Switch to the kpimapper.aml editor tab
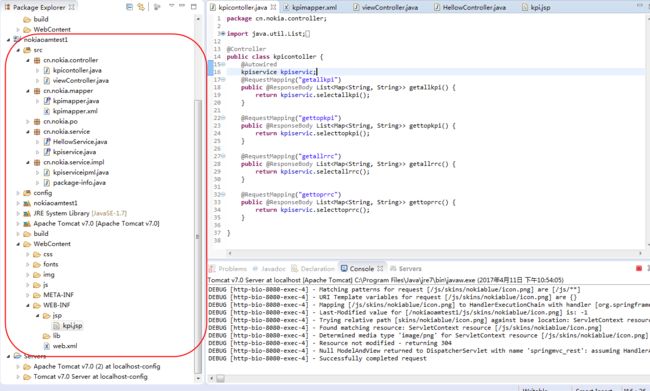The image size is (650, 391). coord(310,7)
